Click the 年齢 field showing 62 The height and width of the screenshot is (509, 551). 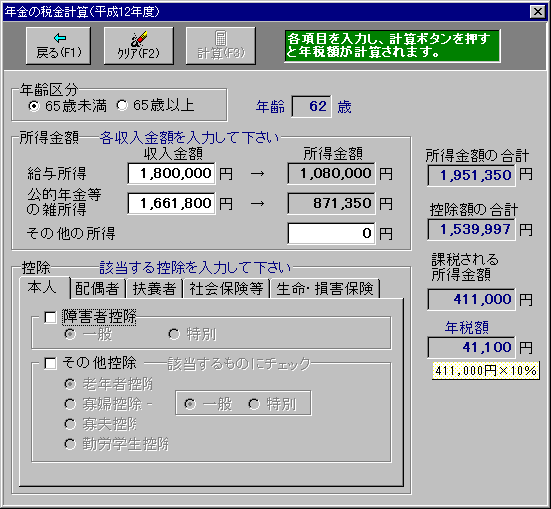pos(311,106)
